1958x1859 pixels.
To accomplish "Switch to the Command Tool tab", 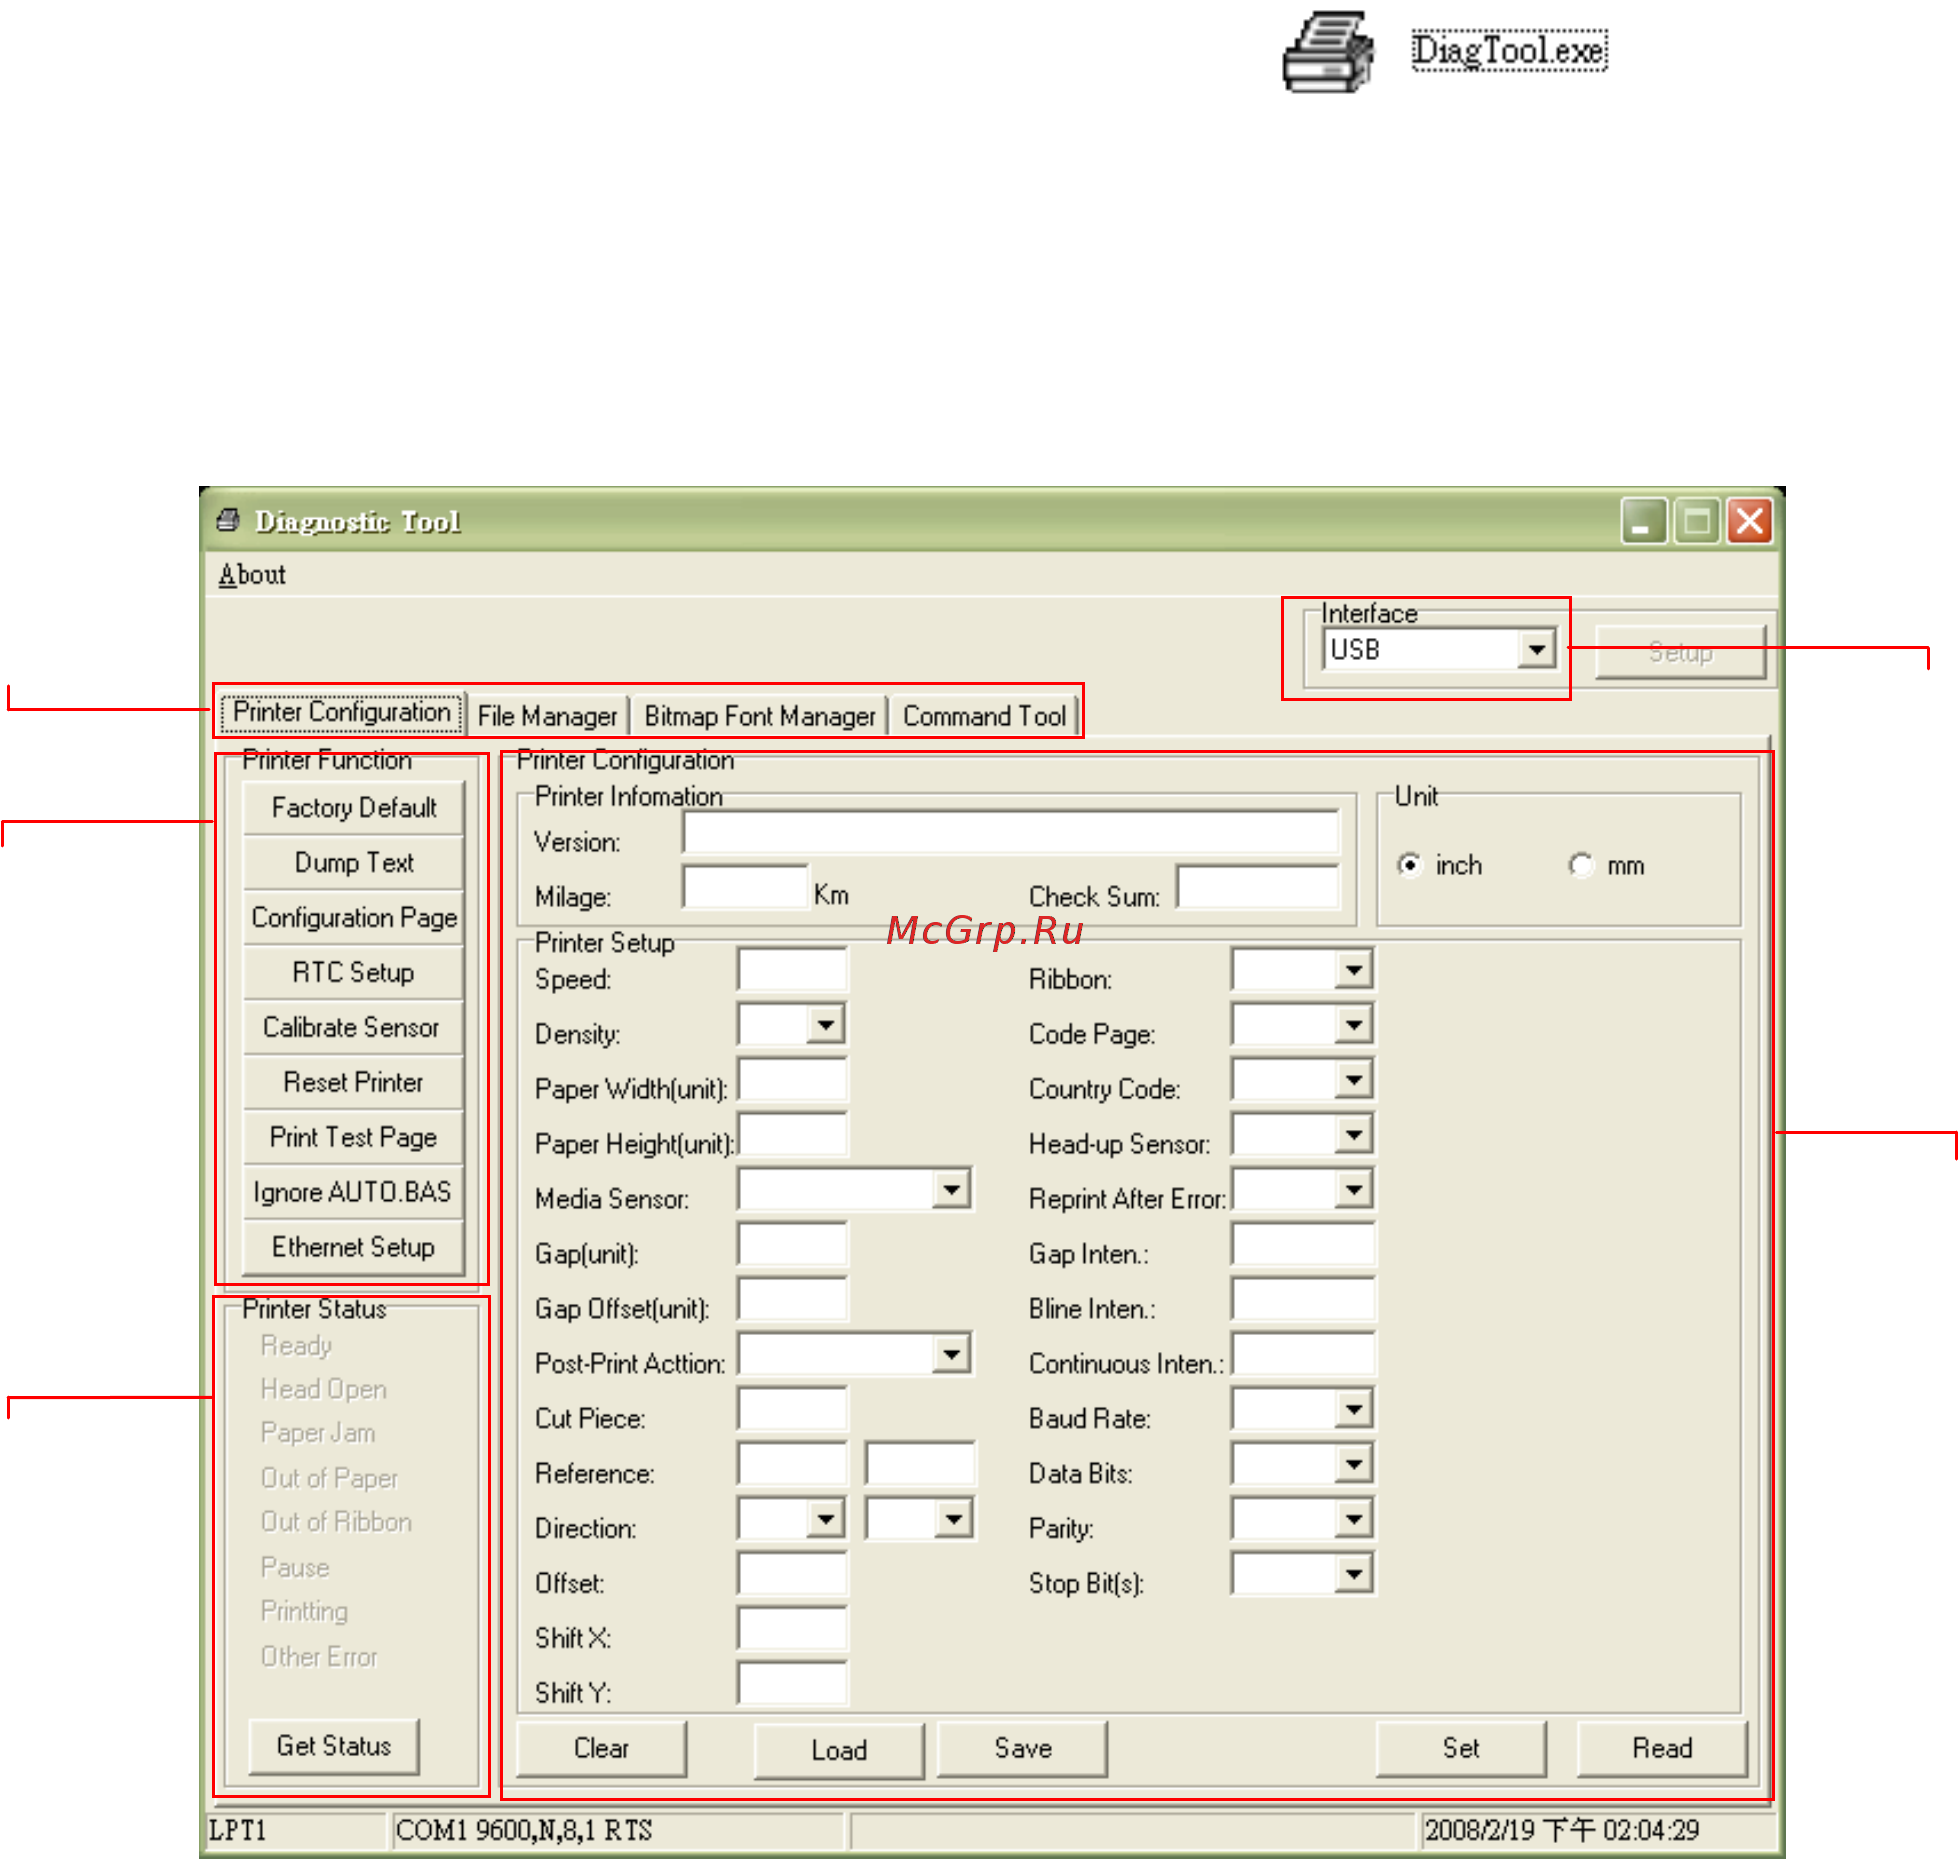I will pos(984,716).
